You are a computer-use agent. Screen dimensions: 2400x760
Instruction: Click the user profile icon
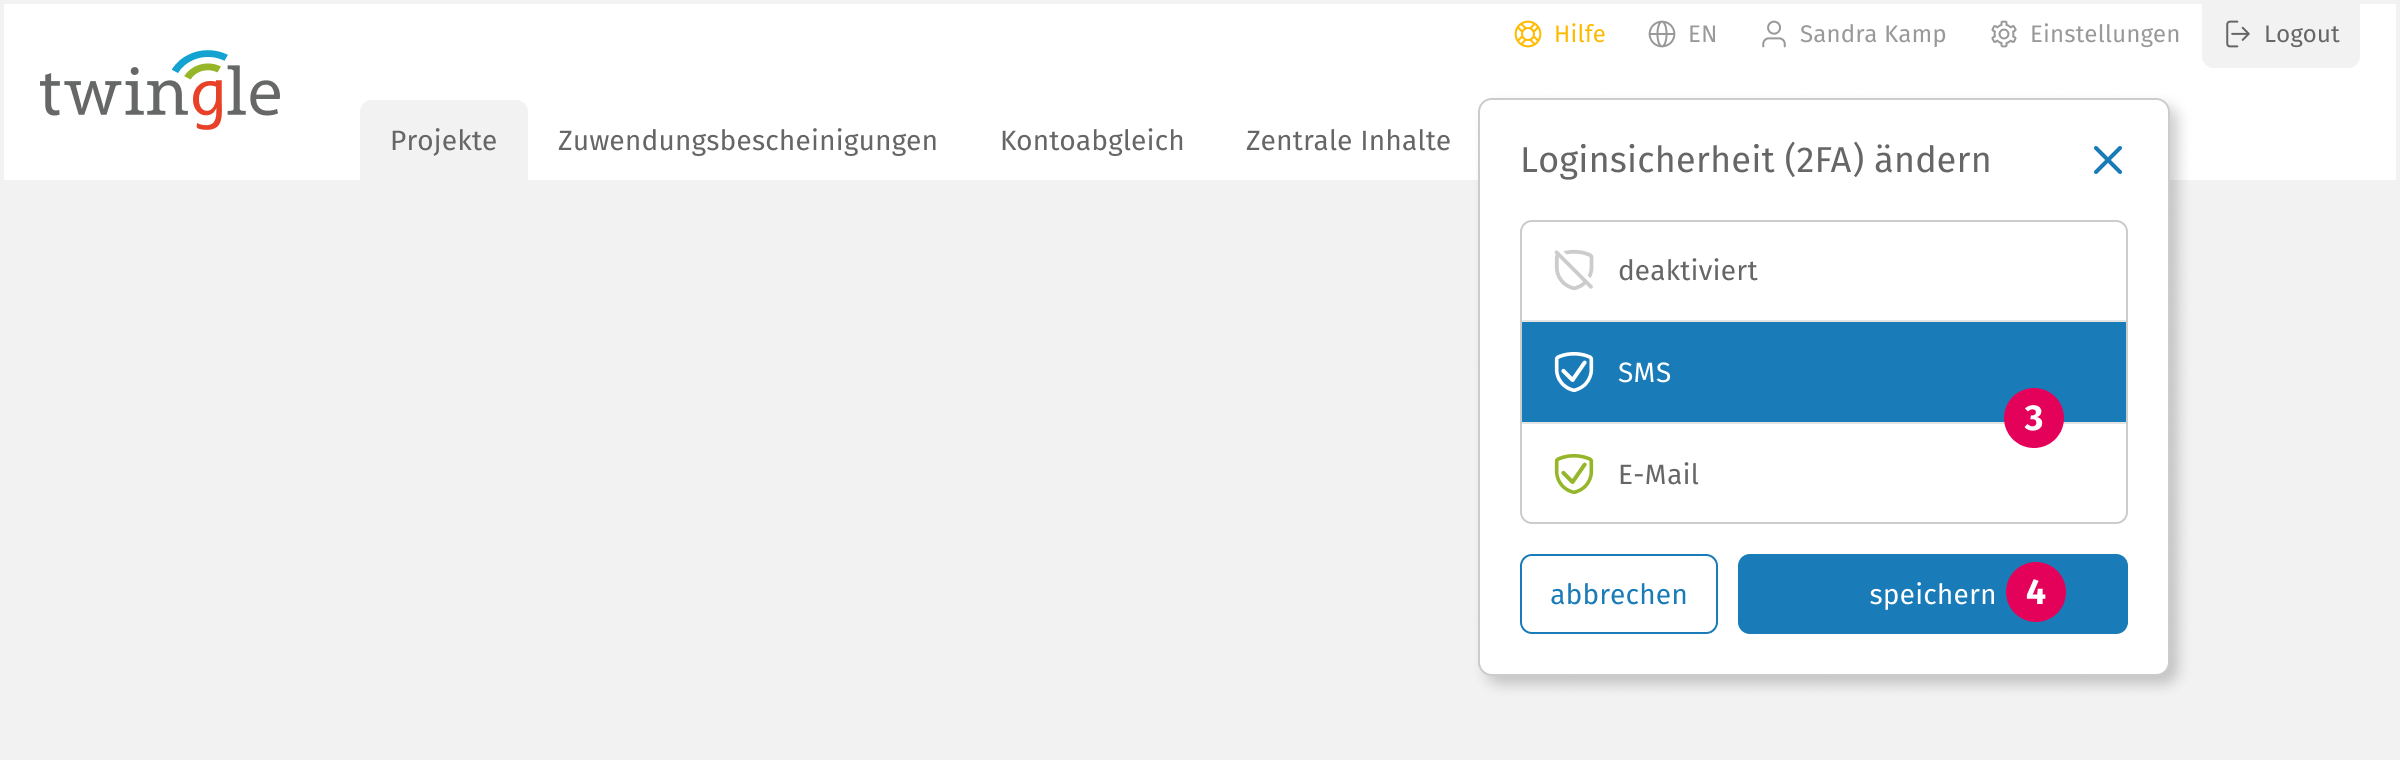point(1774,34)
